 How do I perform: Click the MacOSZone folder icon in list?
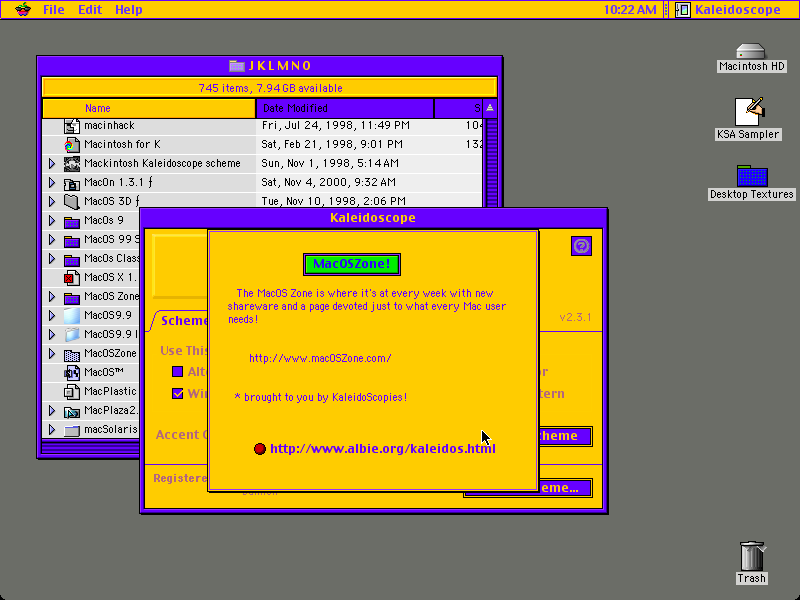(x=72, y=354)
